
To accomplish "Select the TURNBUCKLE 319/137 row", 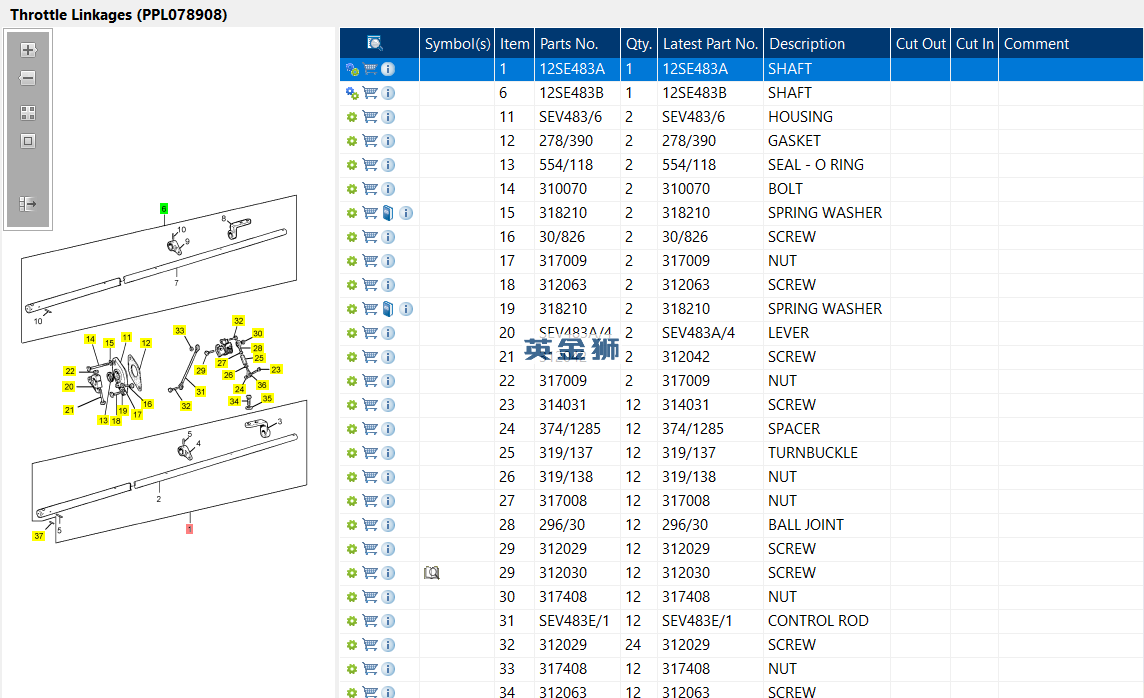I will pyautogui.click(x=812, y=453).
